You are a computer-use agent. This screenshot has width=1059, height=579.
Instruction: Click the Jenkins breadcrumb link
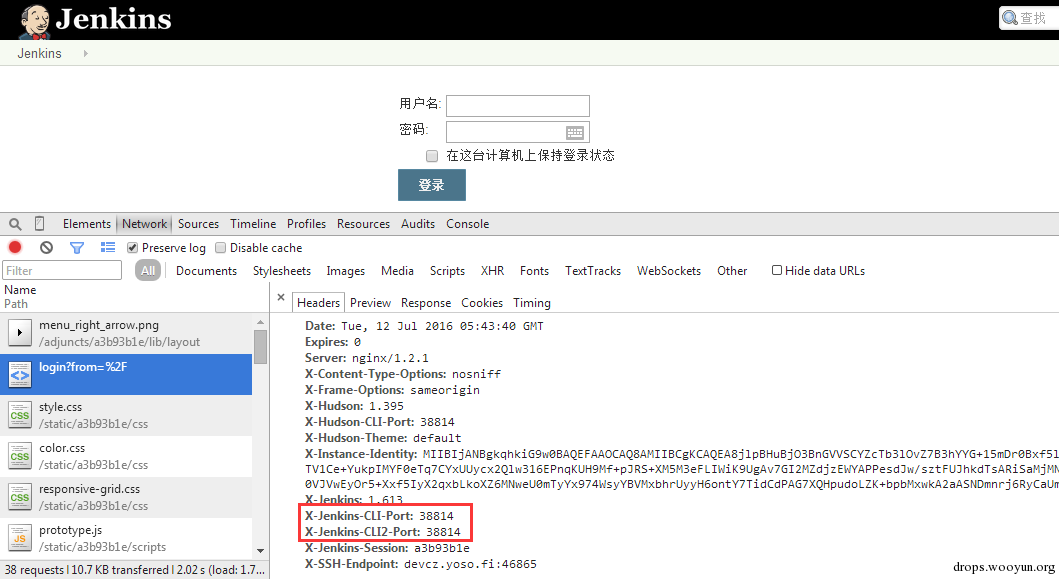(x=39, y=53)
